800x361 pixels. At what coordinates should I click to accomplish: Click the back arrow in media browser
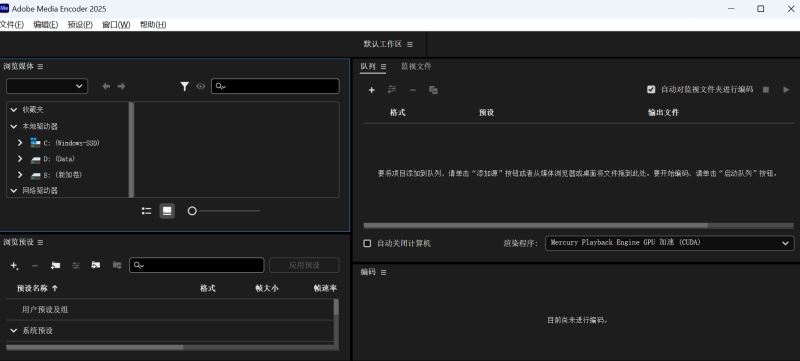(x=106, y=86)
